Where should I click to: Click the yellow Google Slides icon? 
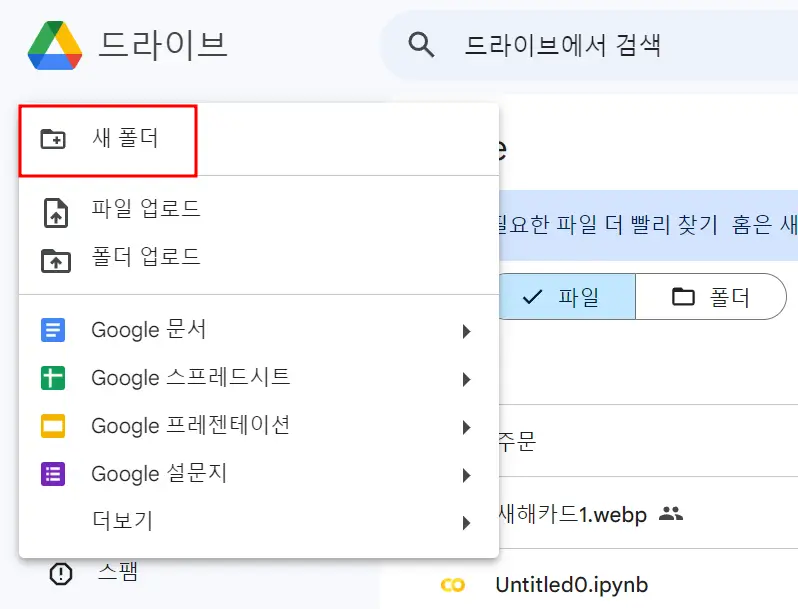click(x=53, y=426)
